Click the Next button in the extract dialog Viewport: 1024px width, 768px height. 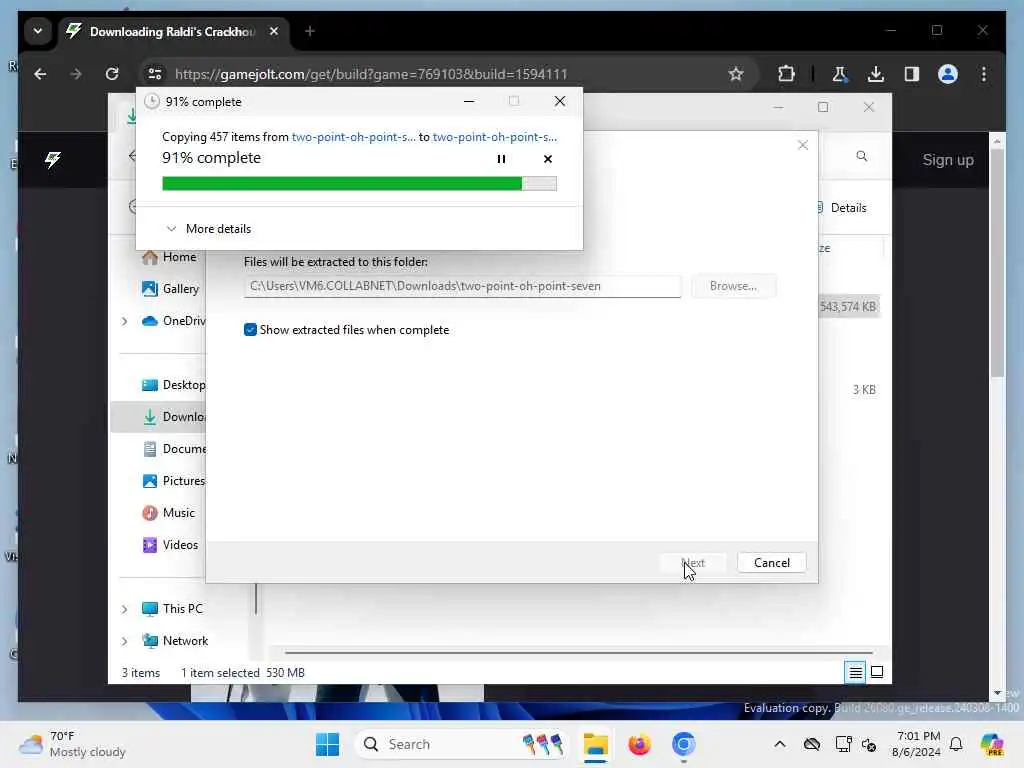coord(693,562)
